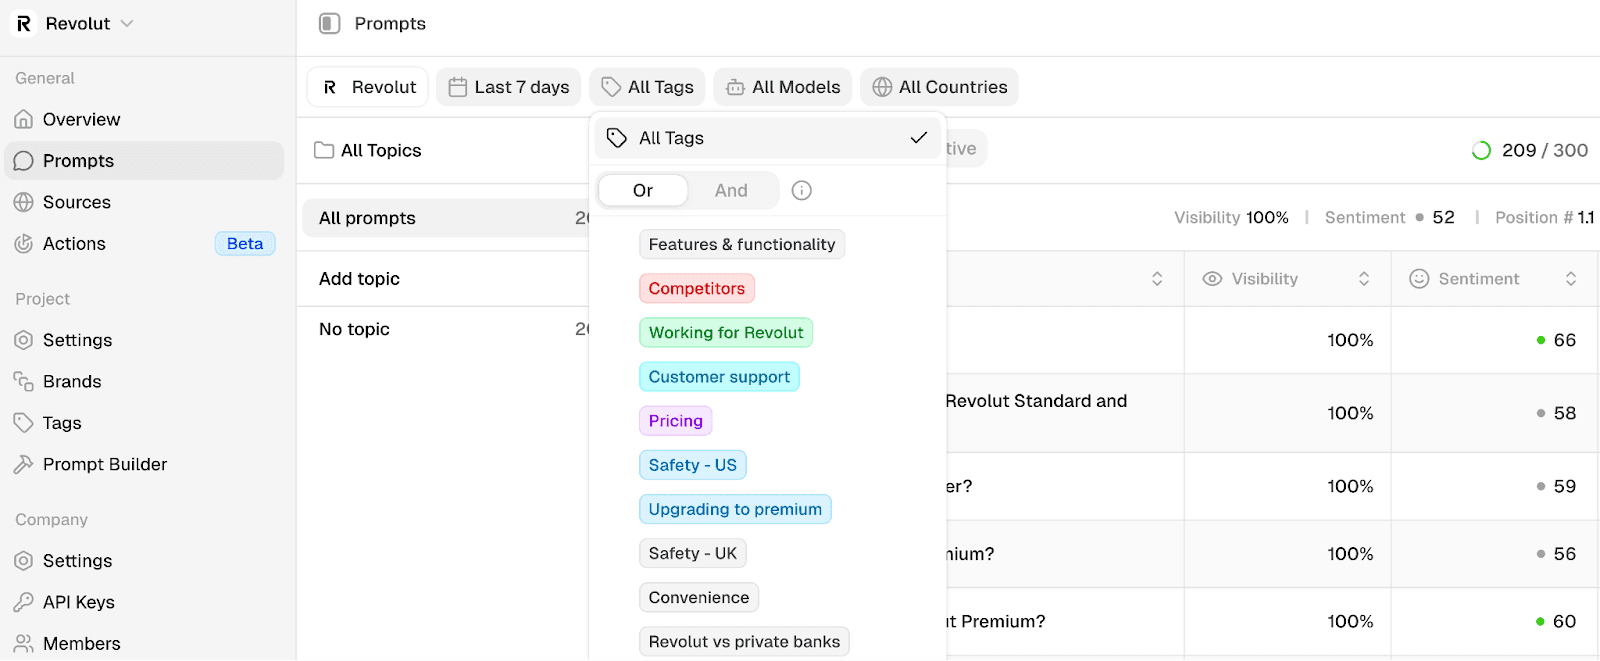Click the sidebar panel toggle icon

[329, 23]
